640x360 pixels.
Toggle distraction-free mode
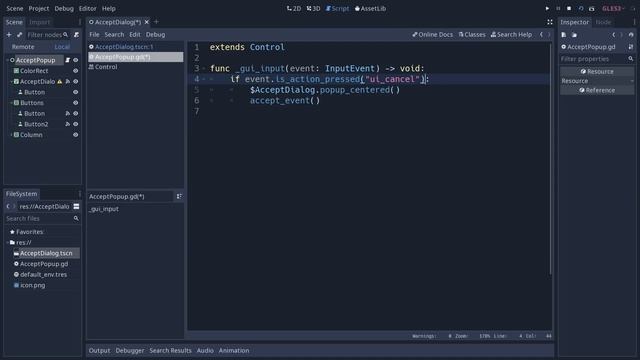[550, 22]
